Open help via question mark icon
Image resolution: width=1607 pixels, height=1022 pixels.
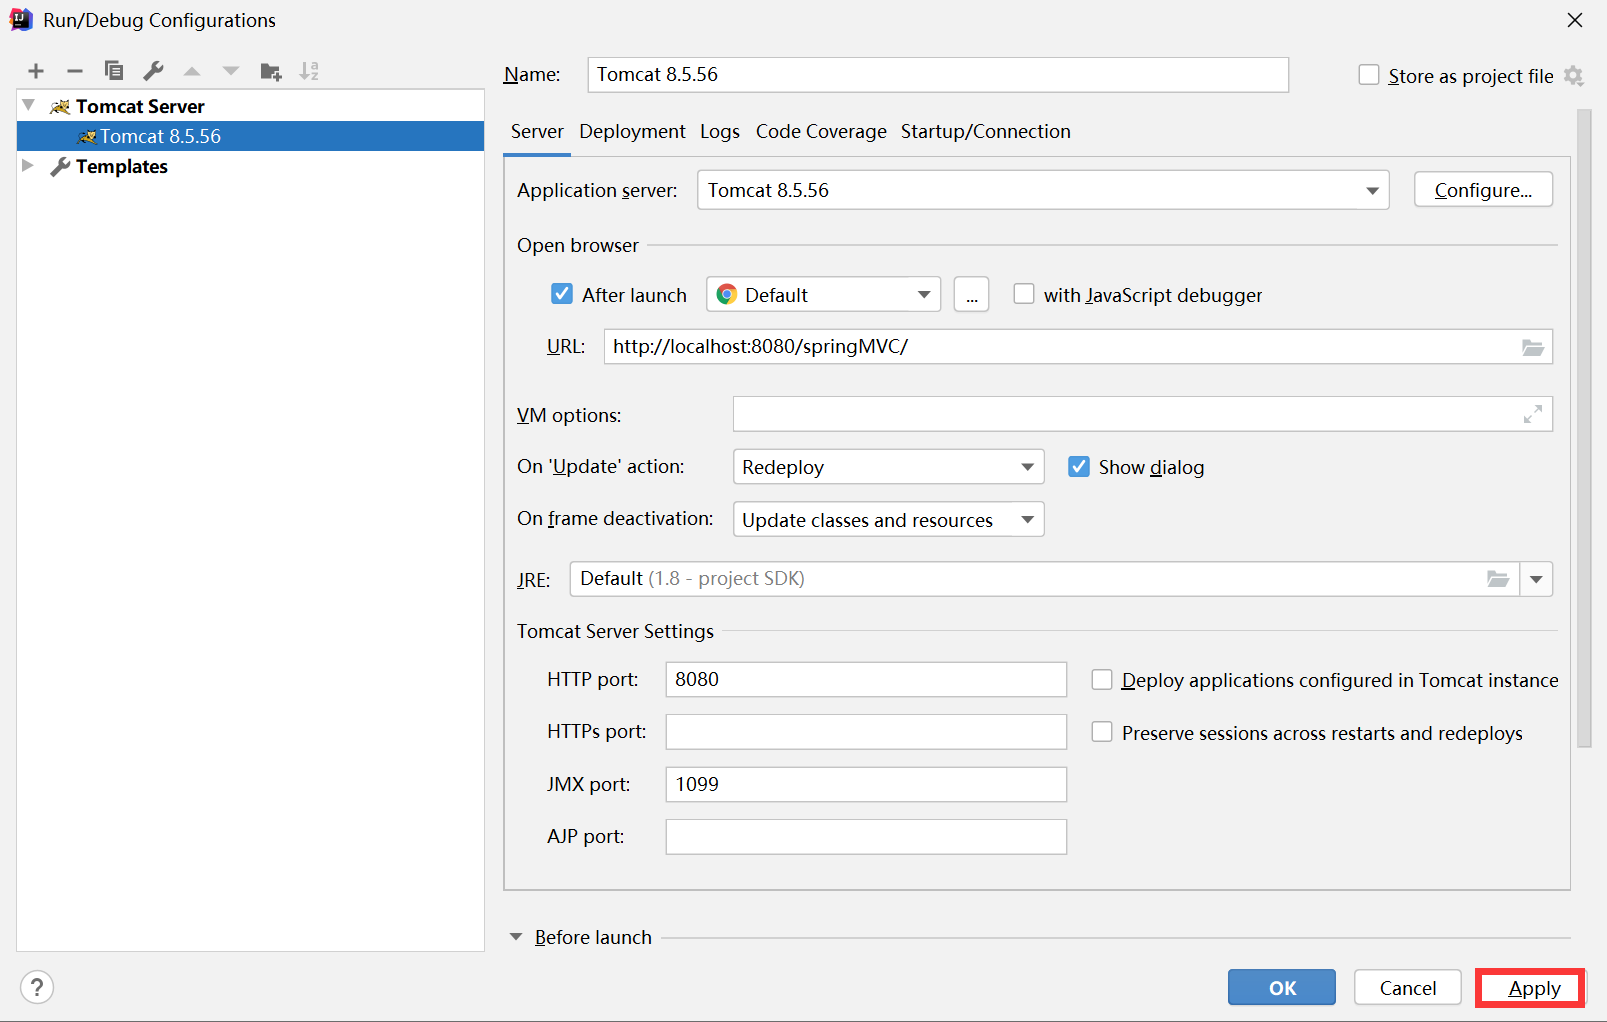coord(37,988)
